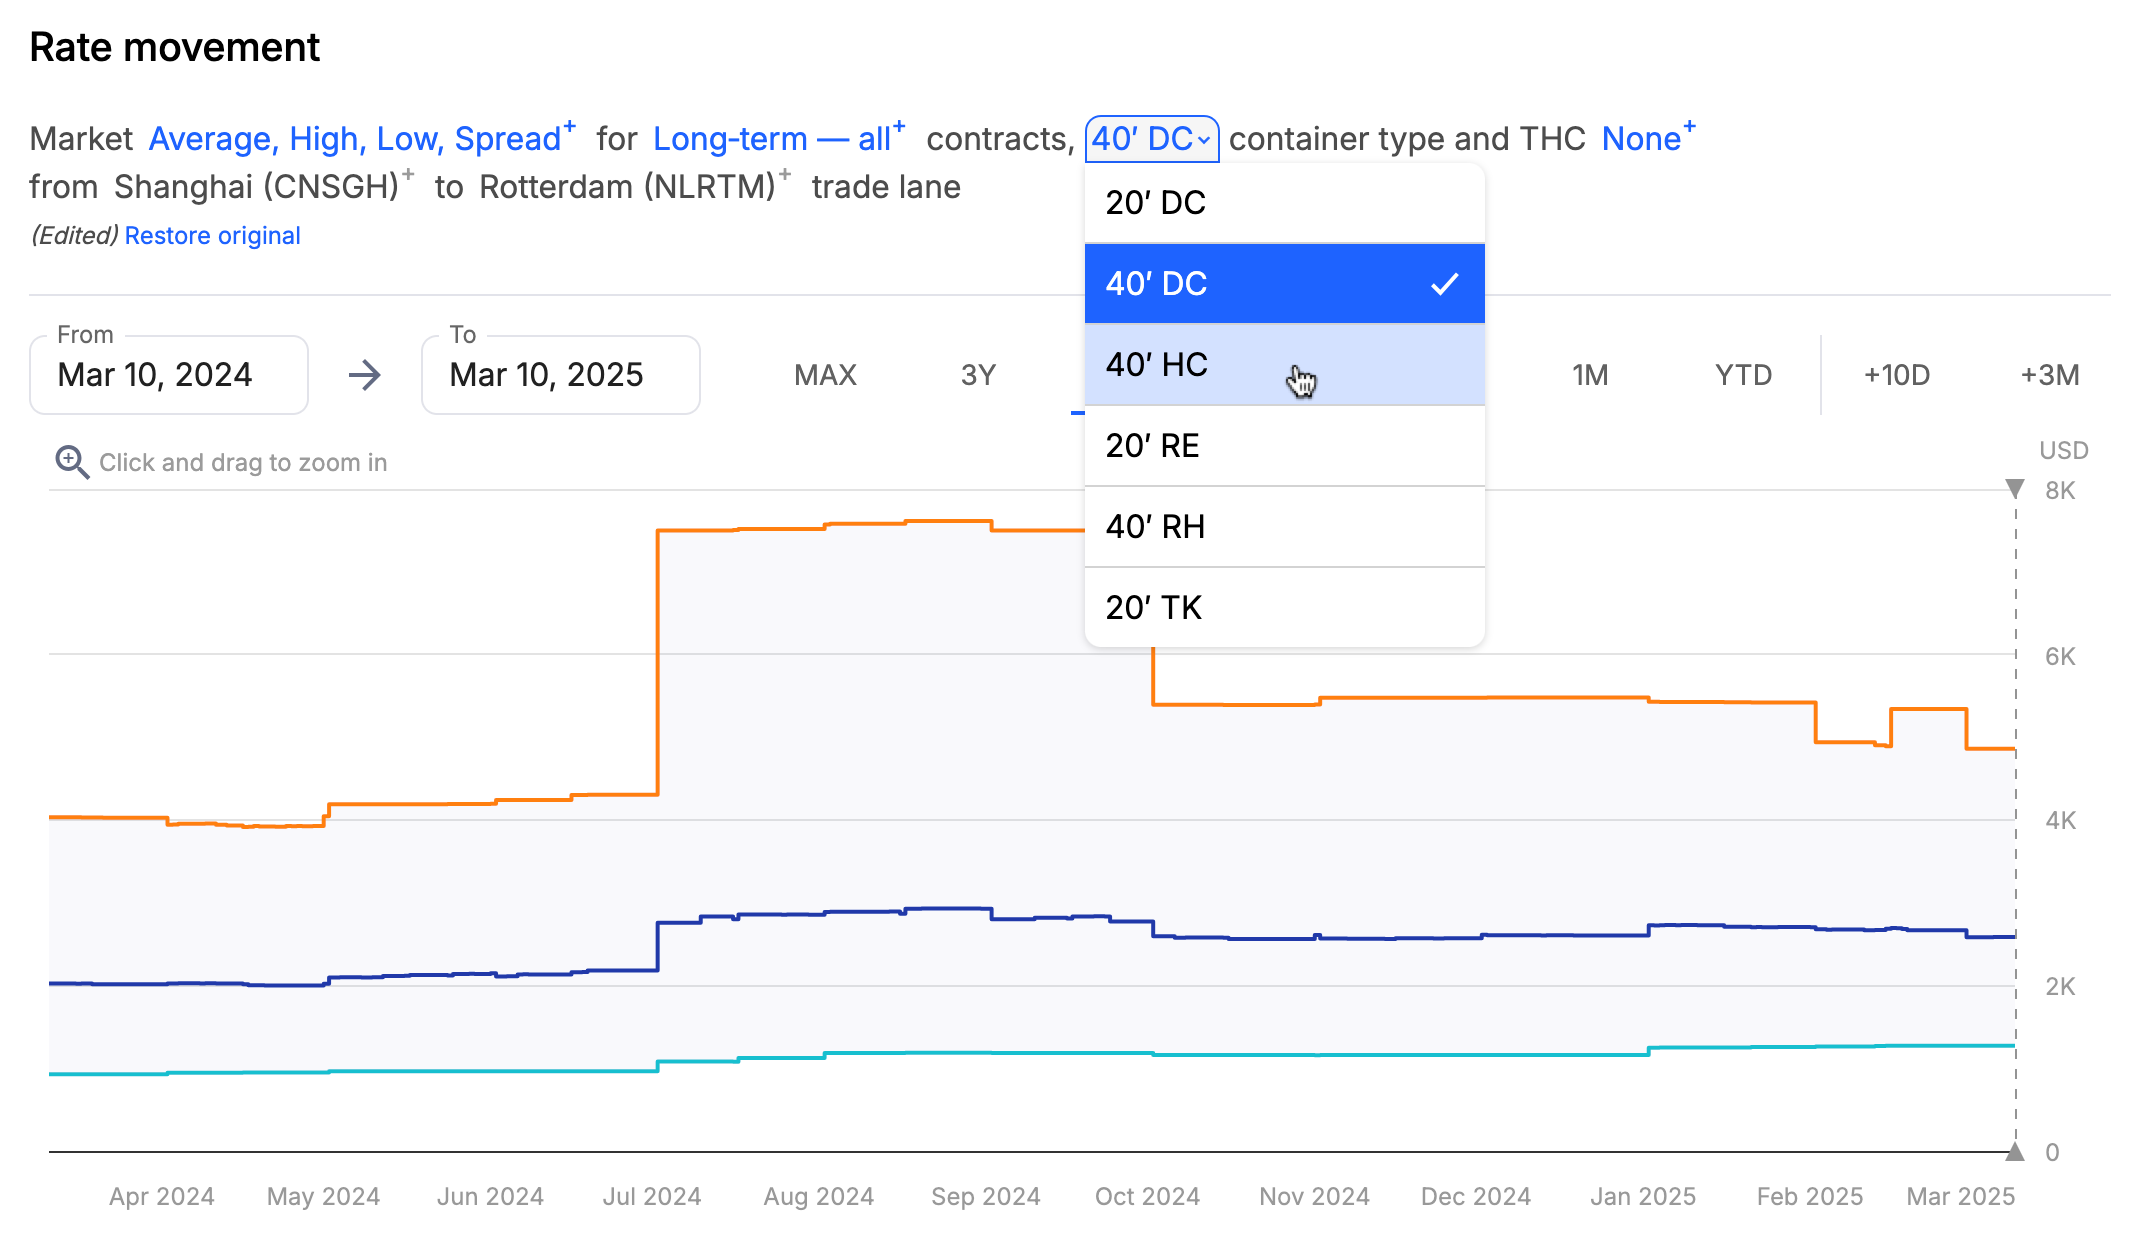
Task: Click the 8K y-axis value
Action: (x=2060, y=491)
